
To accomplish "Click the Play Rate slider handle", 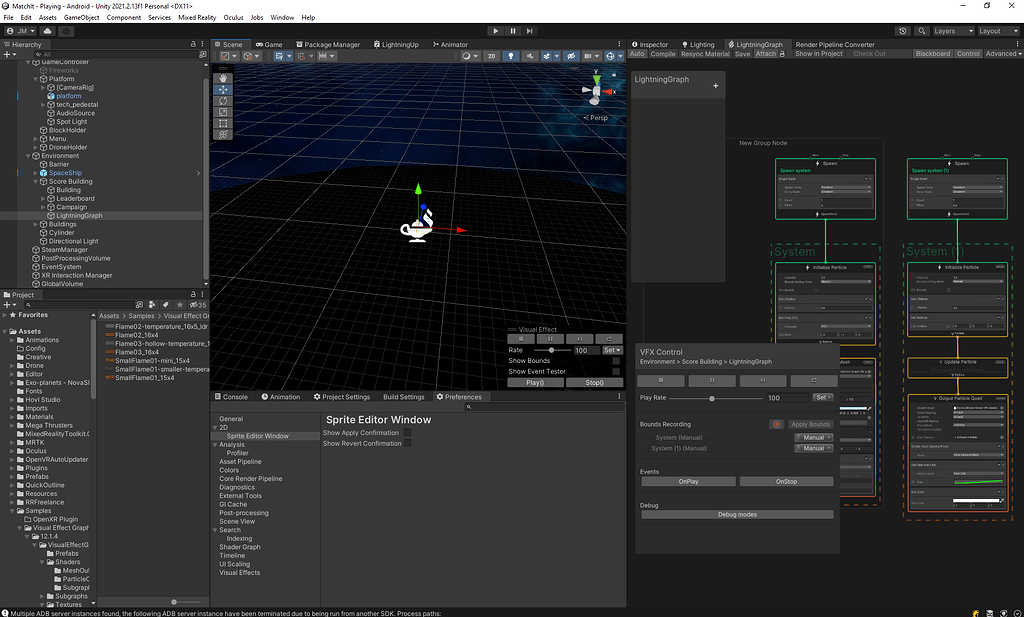I will [x=712, y=398].
